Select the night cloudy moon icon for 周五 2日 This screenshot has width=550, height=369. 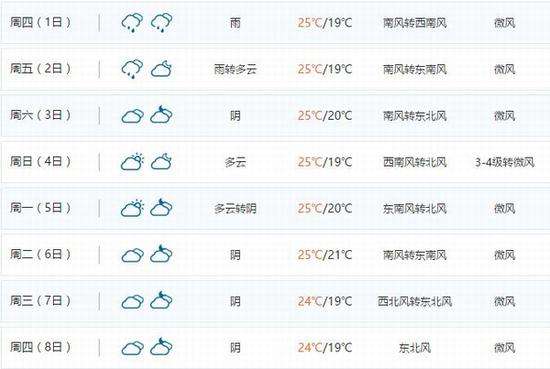tap(161, 68)
